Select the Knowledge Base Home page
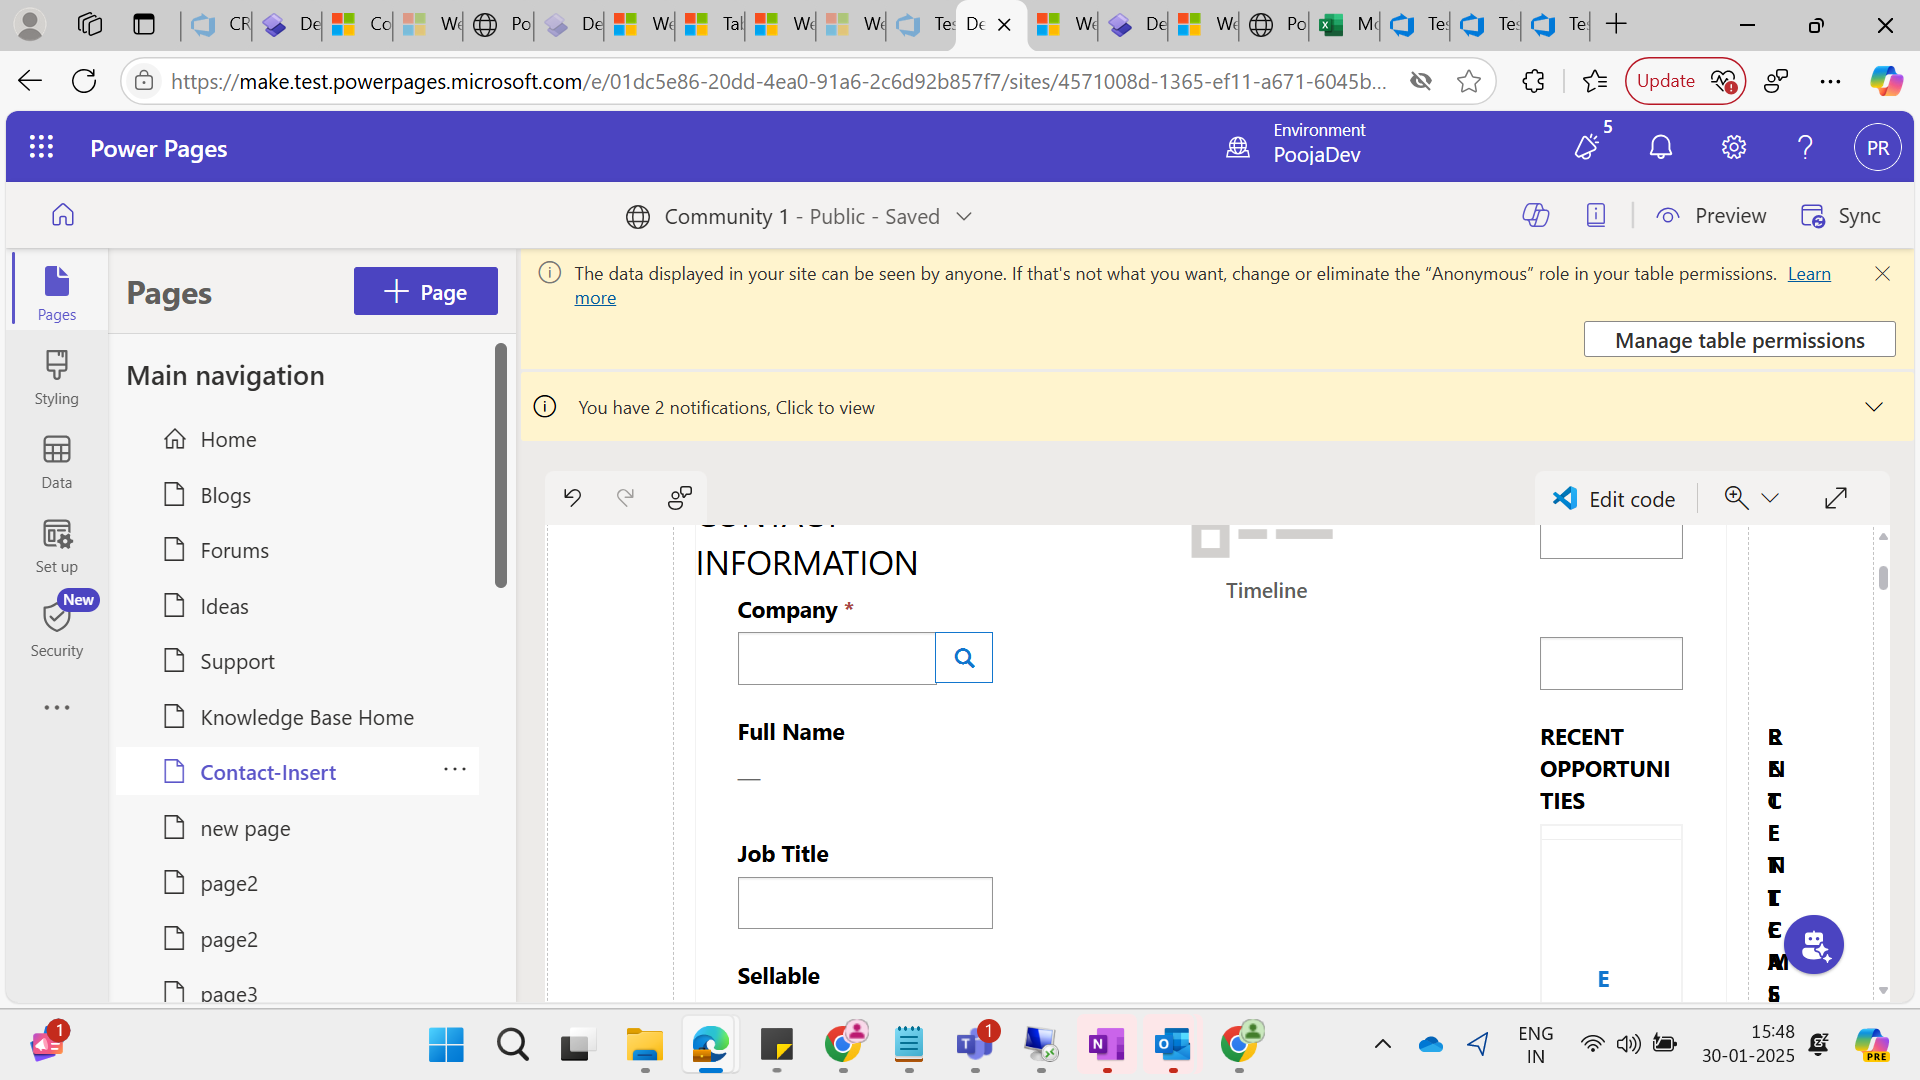The image size is (1920, 1080). tap(306, 717)
